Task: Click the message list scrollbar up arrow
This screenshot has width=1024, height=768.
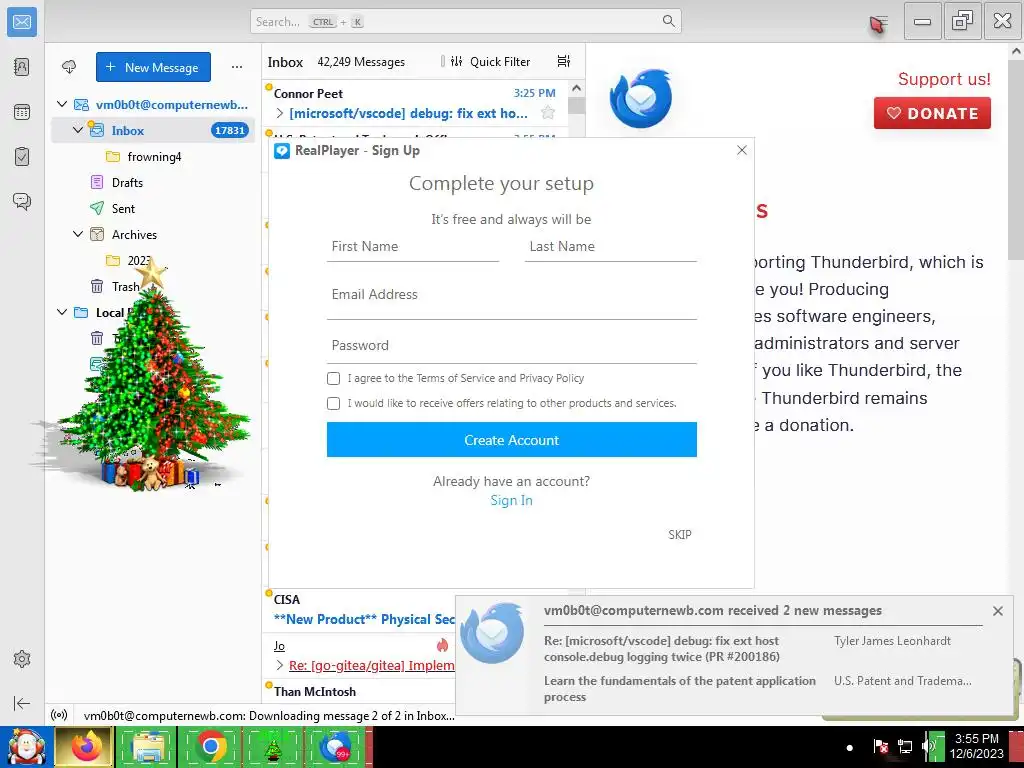Action: 576,88
